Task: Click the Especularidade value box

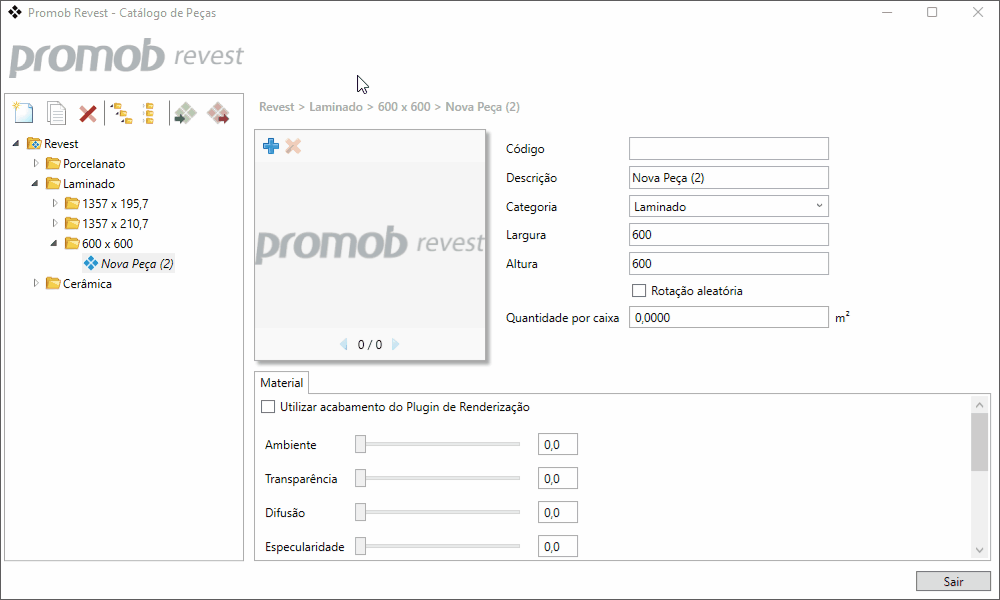Action: (x=557, y=546)
